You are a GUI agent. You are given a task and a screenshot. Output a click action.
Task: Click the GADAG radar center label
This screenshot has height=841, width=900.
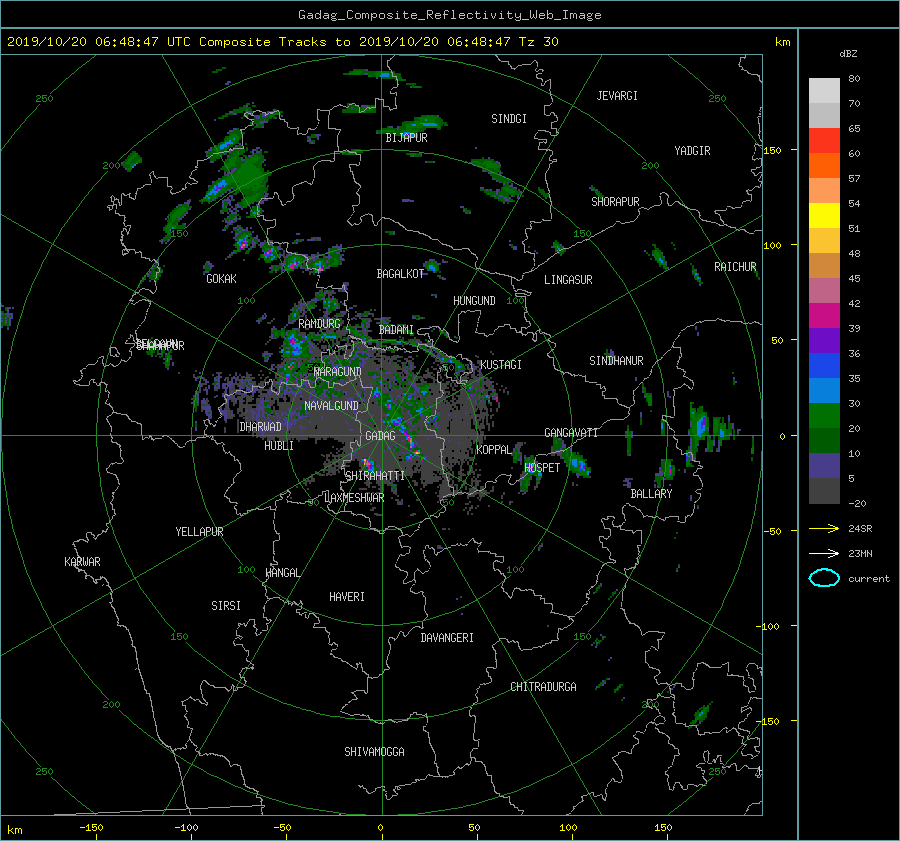point(380,436)
